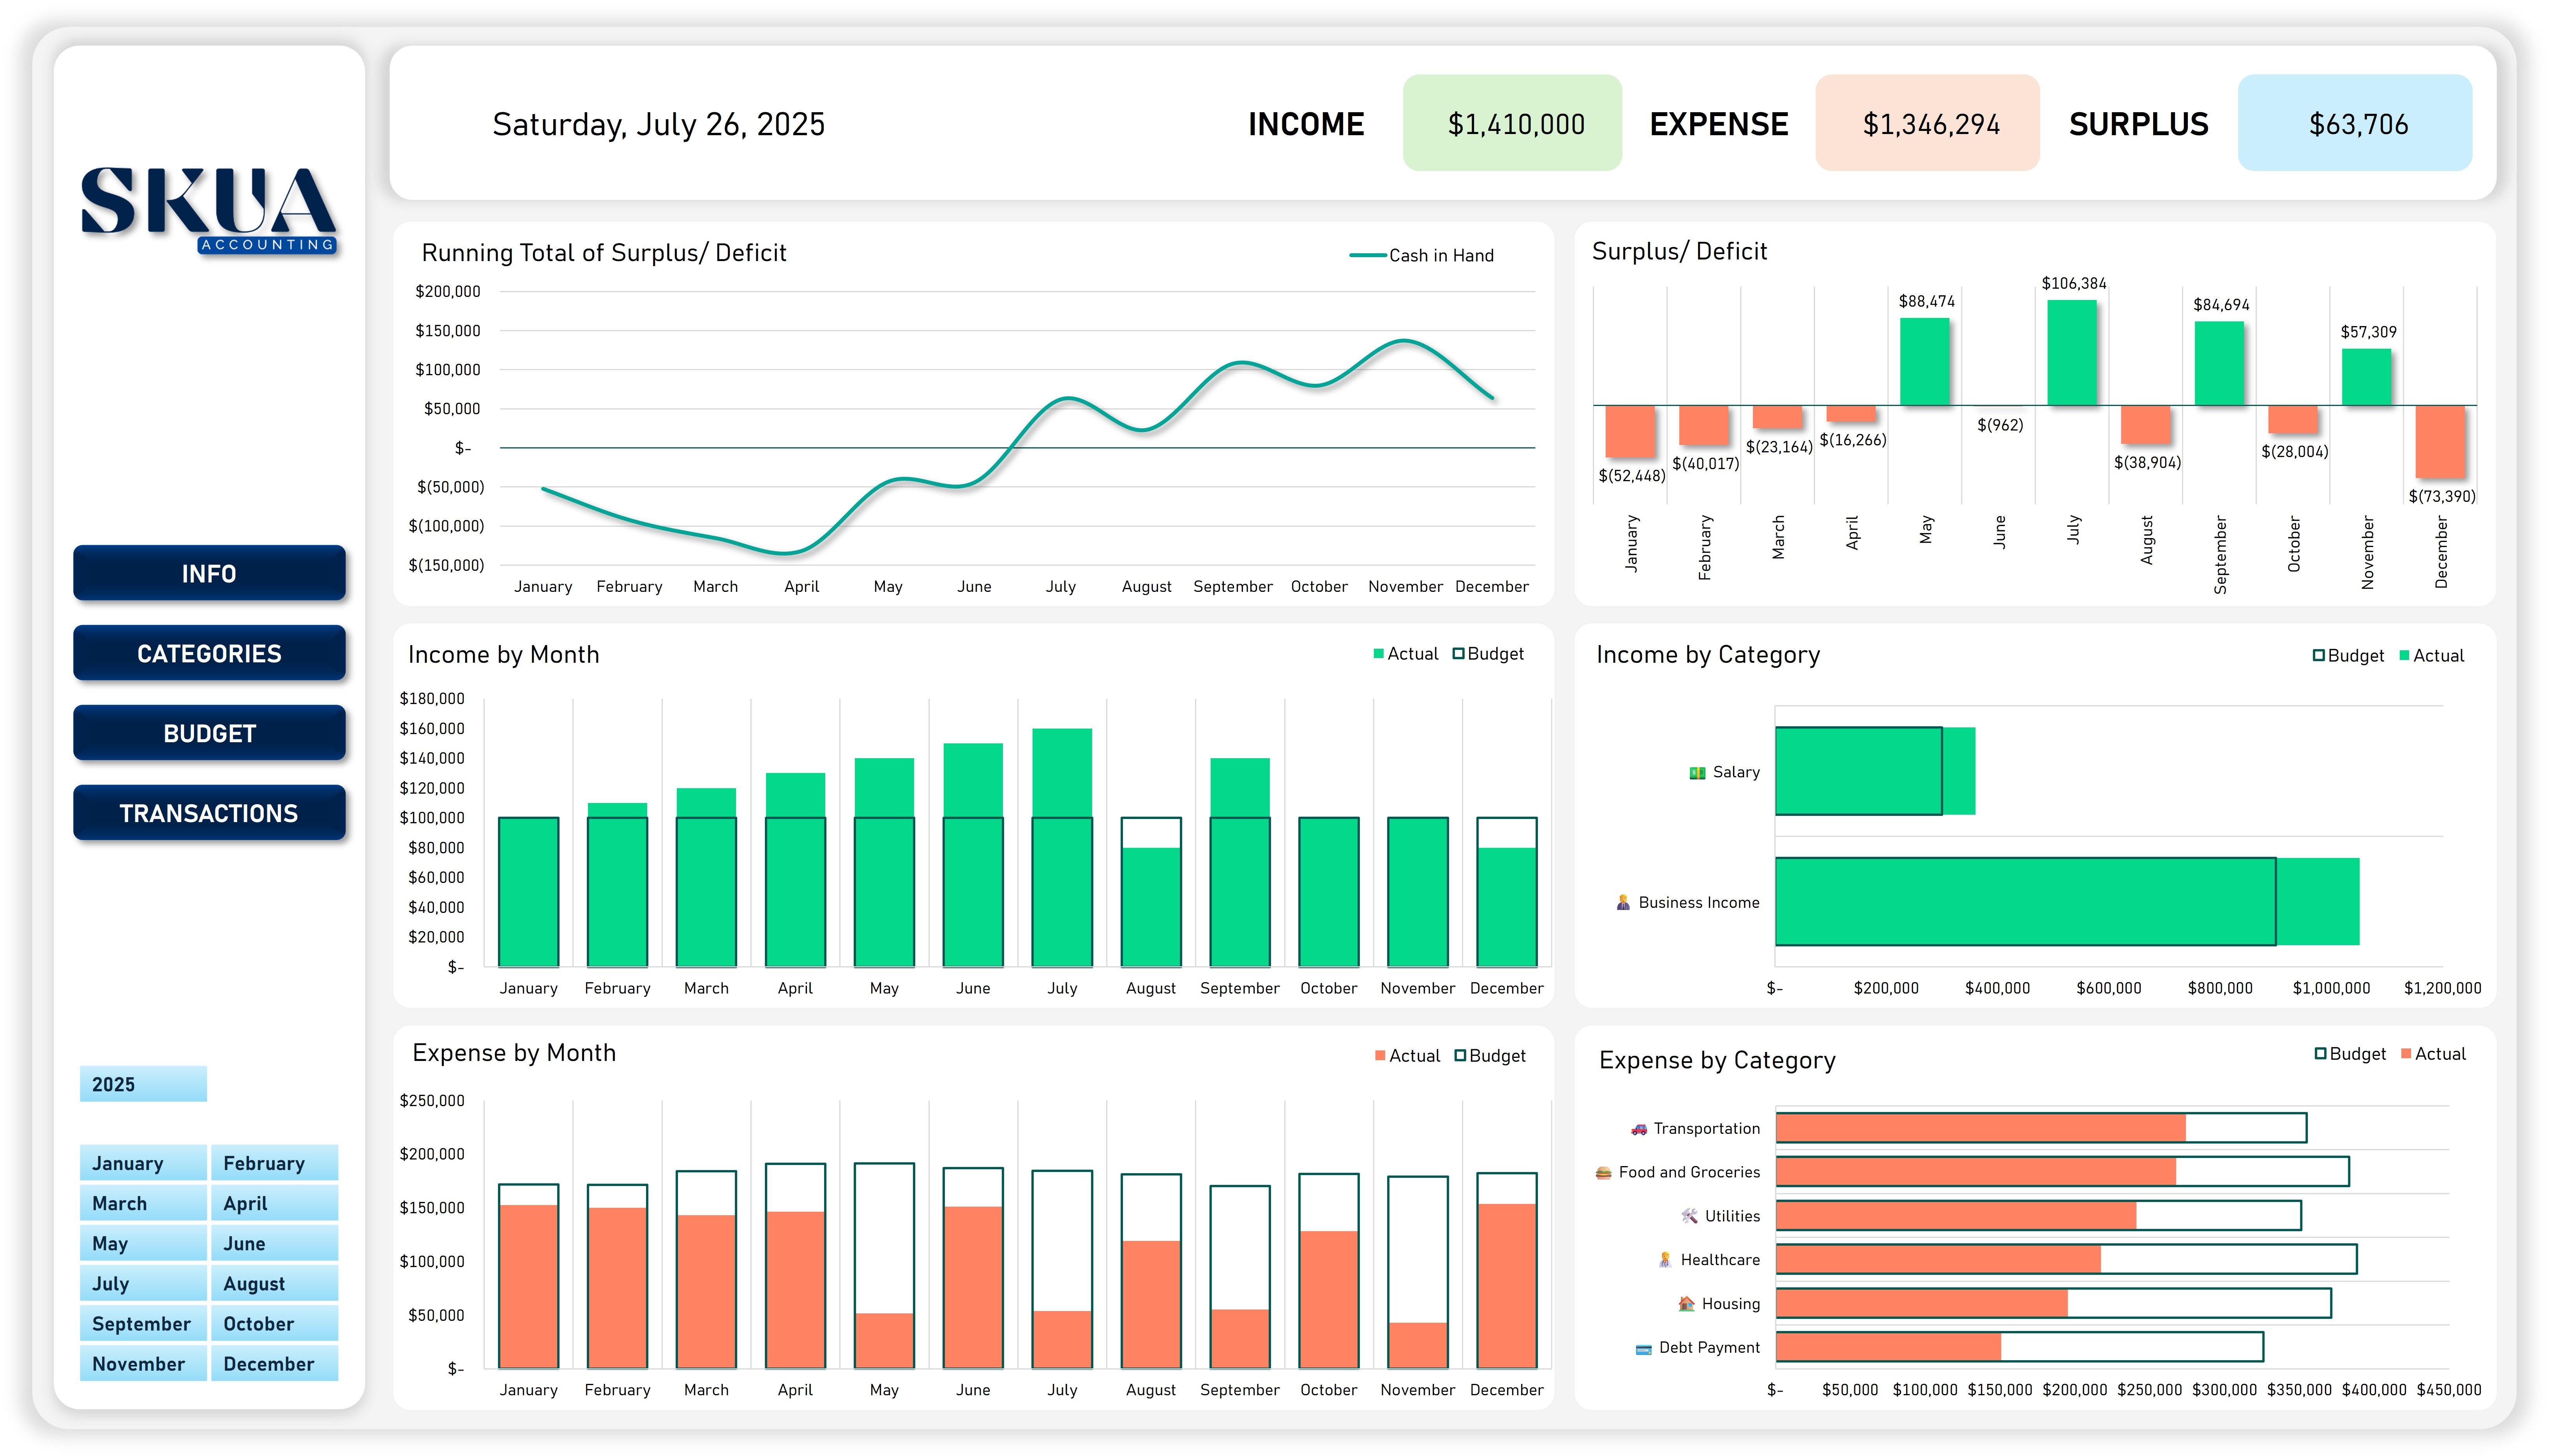Click the Income by Category chart title
2549x1456 pixels.
pyautogui.click(x=1708, y=655)
